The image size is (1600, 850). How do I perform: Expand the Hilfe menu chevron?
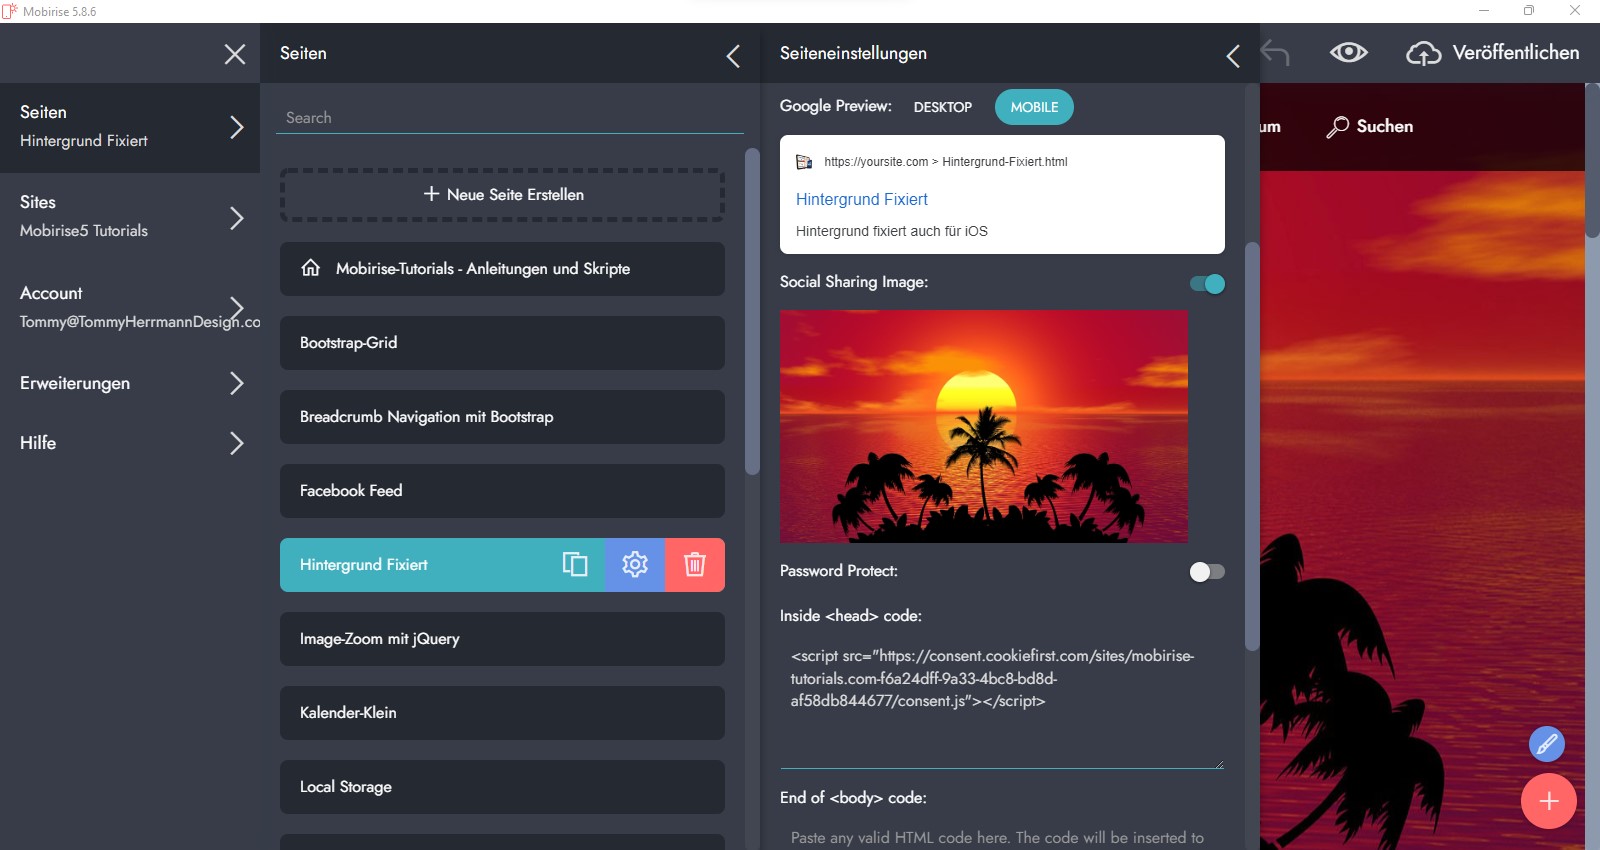click(x=237, y=443)
